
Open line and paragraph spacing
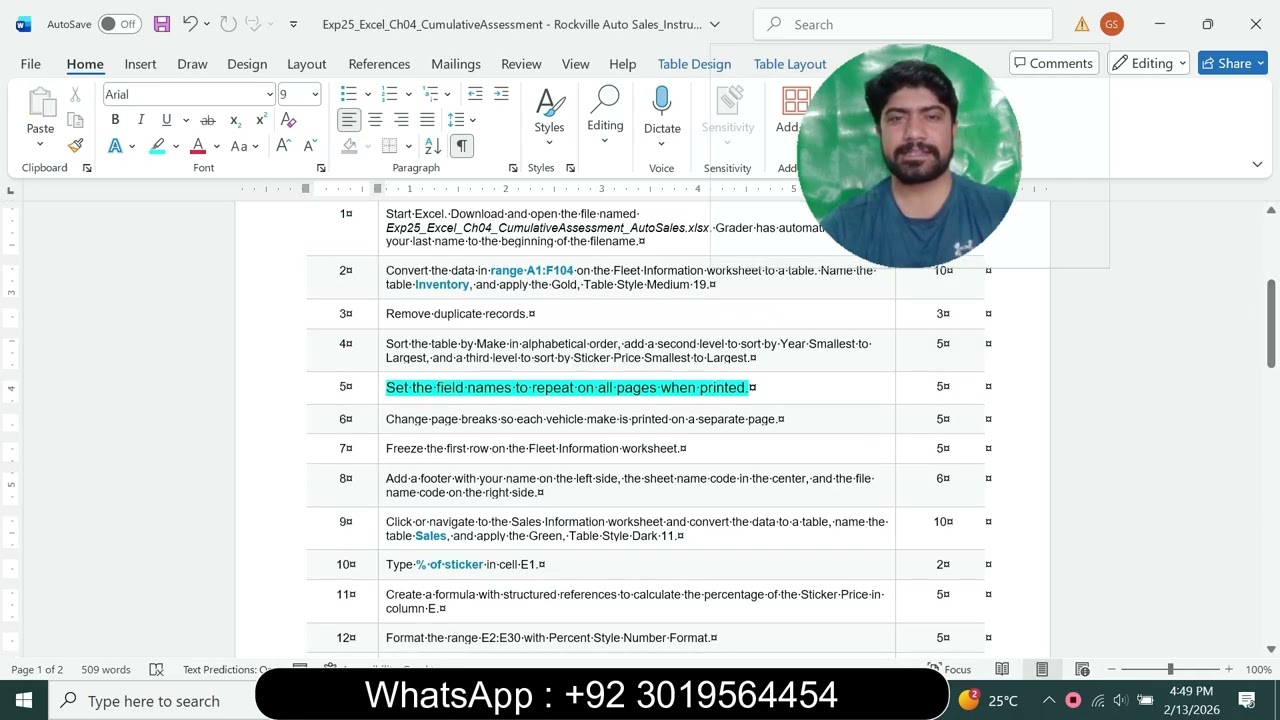[456, 120]
